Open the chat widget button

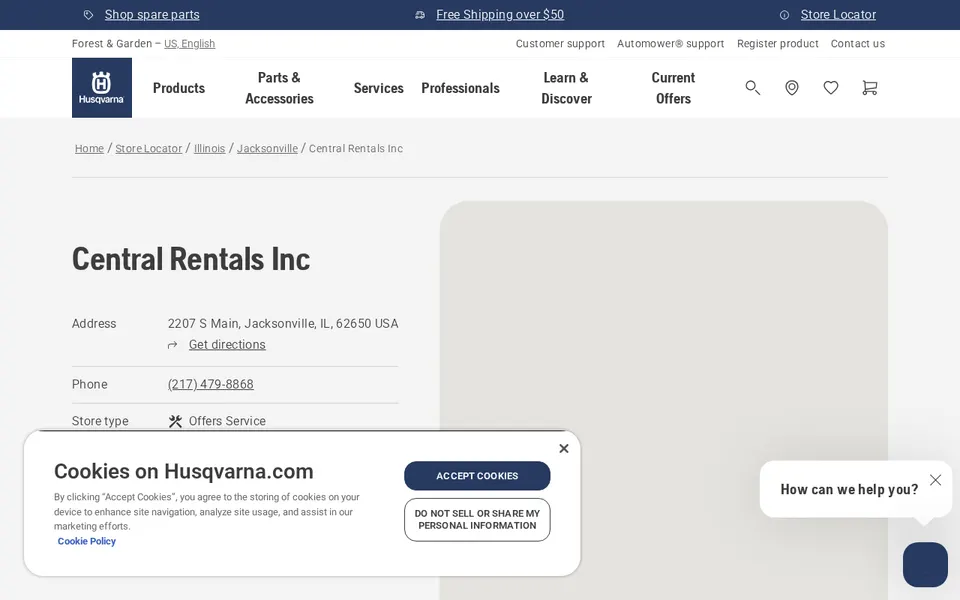(925, 564)
